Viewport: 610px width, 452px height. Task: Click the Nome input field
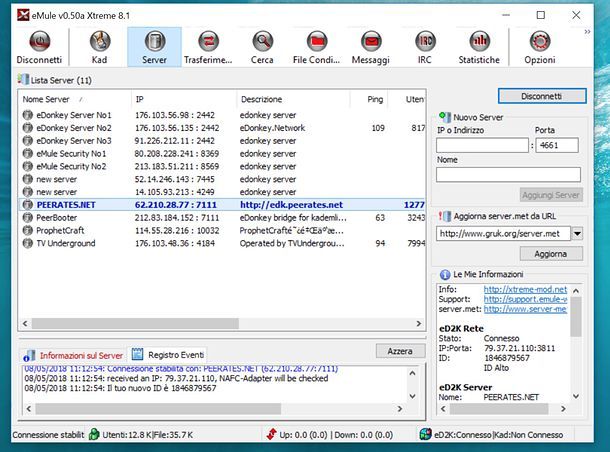click(x=508, y=175)
